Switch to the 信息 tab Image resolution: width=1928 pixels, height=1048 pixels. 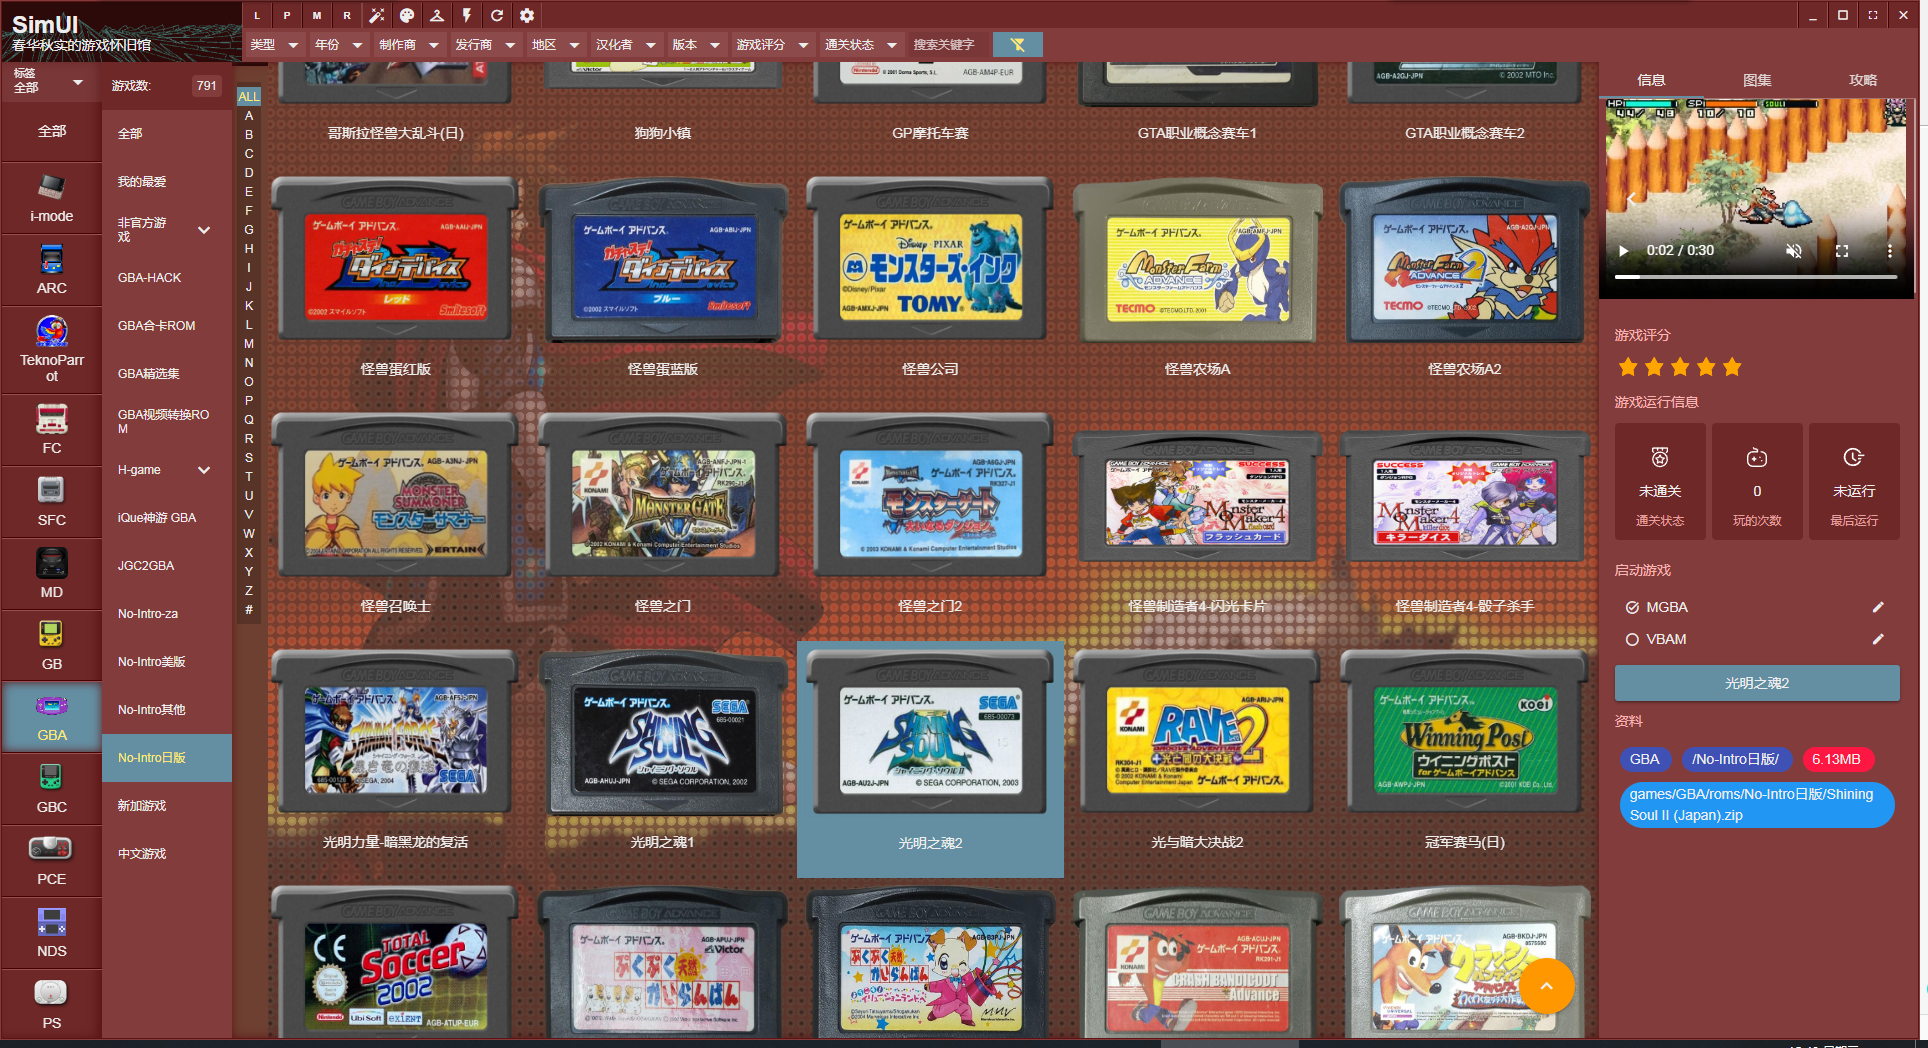point(1651,80)
